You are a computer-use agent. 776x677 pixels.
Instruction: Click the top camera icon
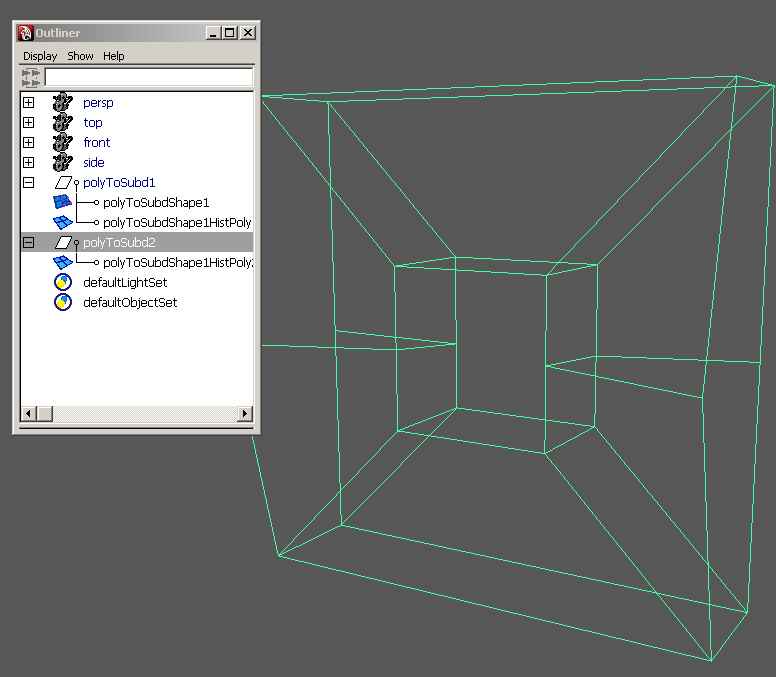62,122
